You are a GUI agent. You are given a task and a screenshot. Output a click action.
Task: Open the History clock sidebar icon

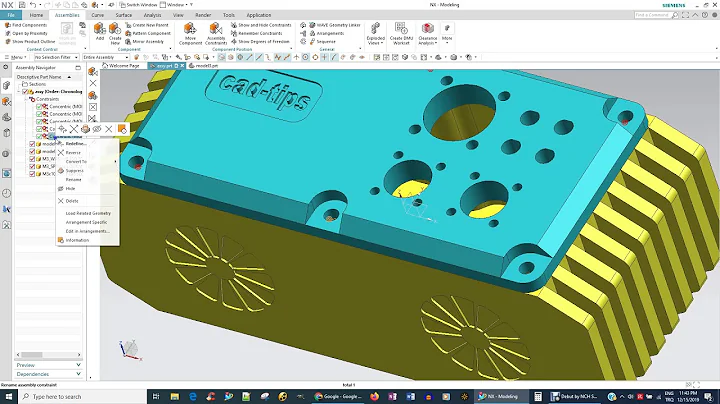[6, 193]
